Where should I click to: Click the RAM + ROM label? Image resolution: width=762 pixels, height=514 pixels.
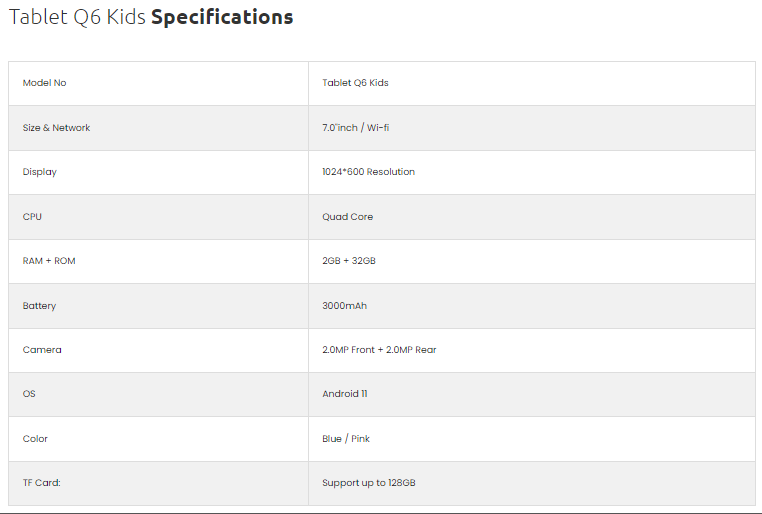click(x=49, y=261)
